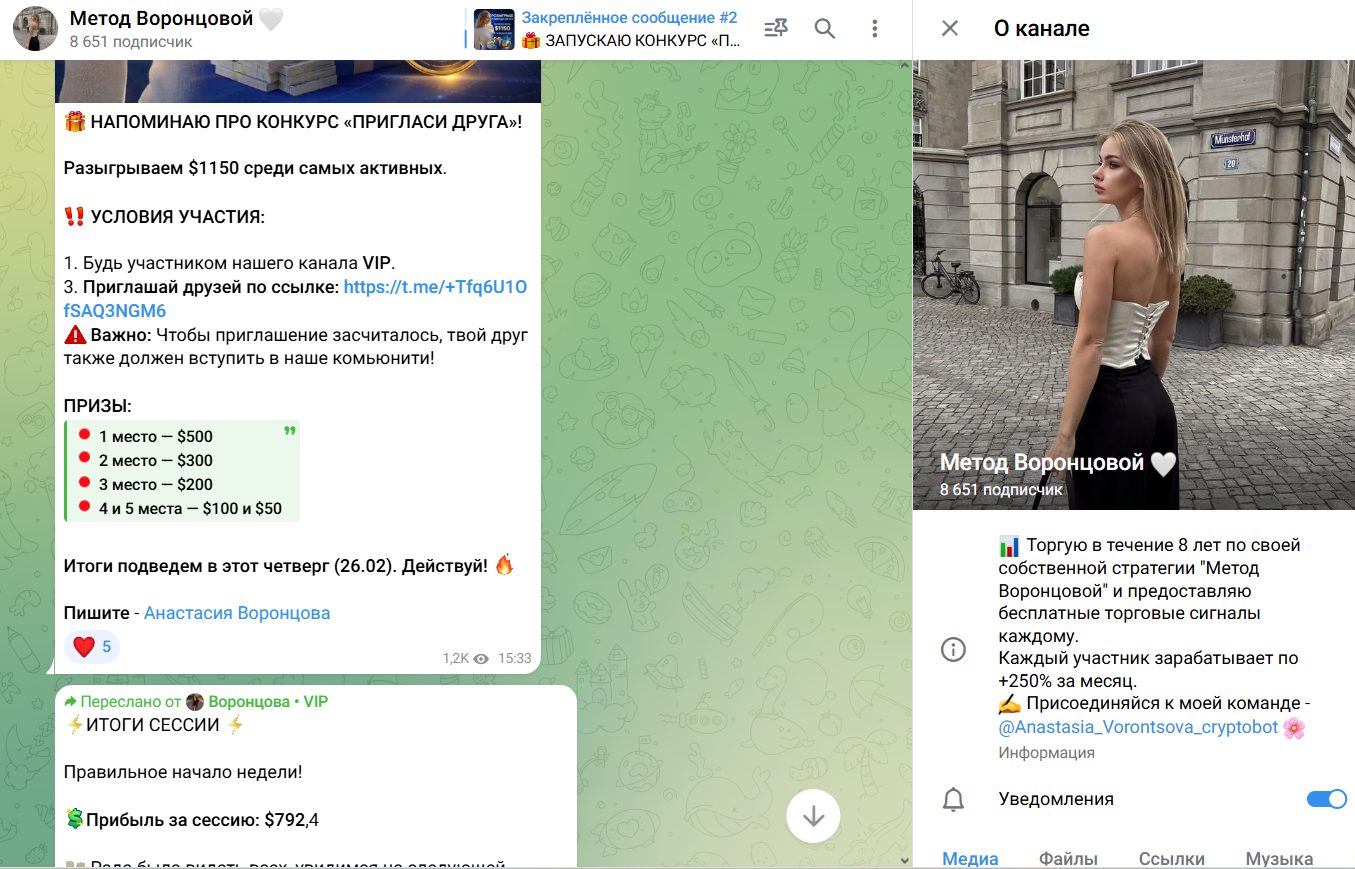Click the 15:33 message timestamp
The width and height of the screenshot is (1355, 869).
(x=514, y=659)
